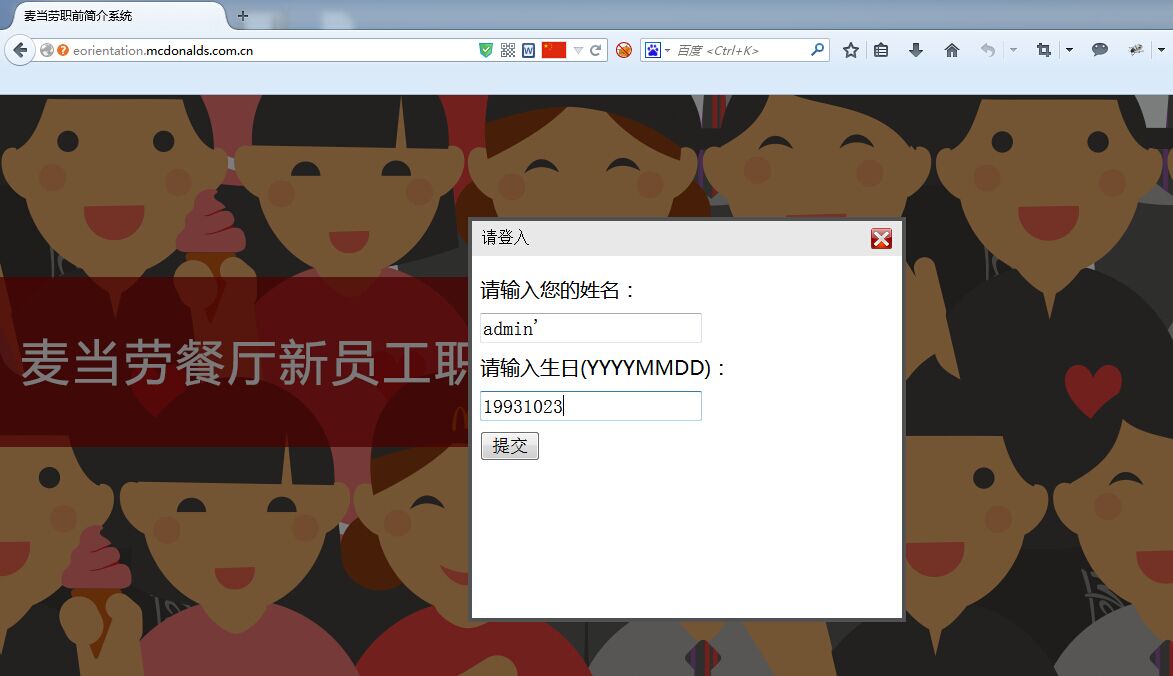Go back with the browser back arrow

(20, 50)
